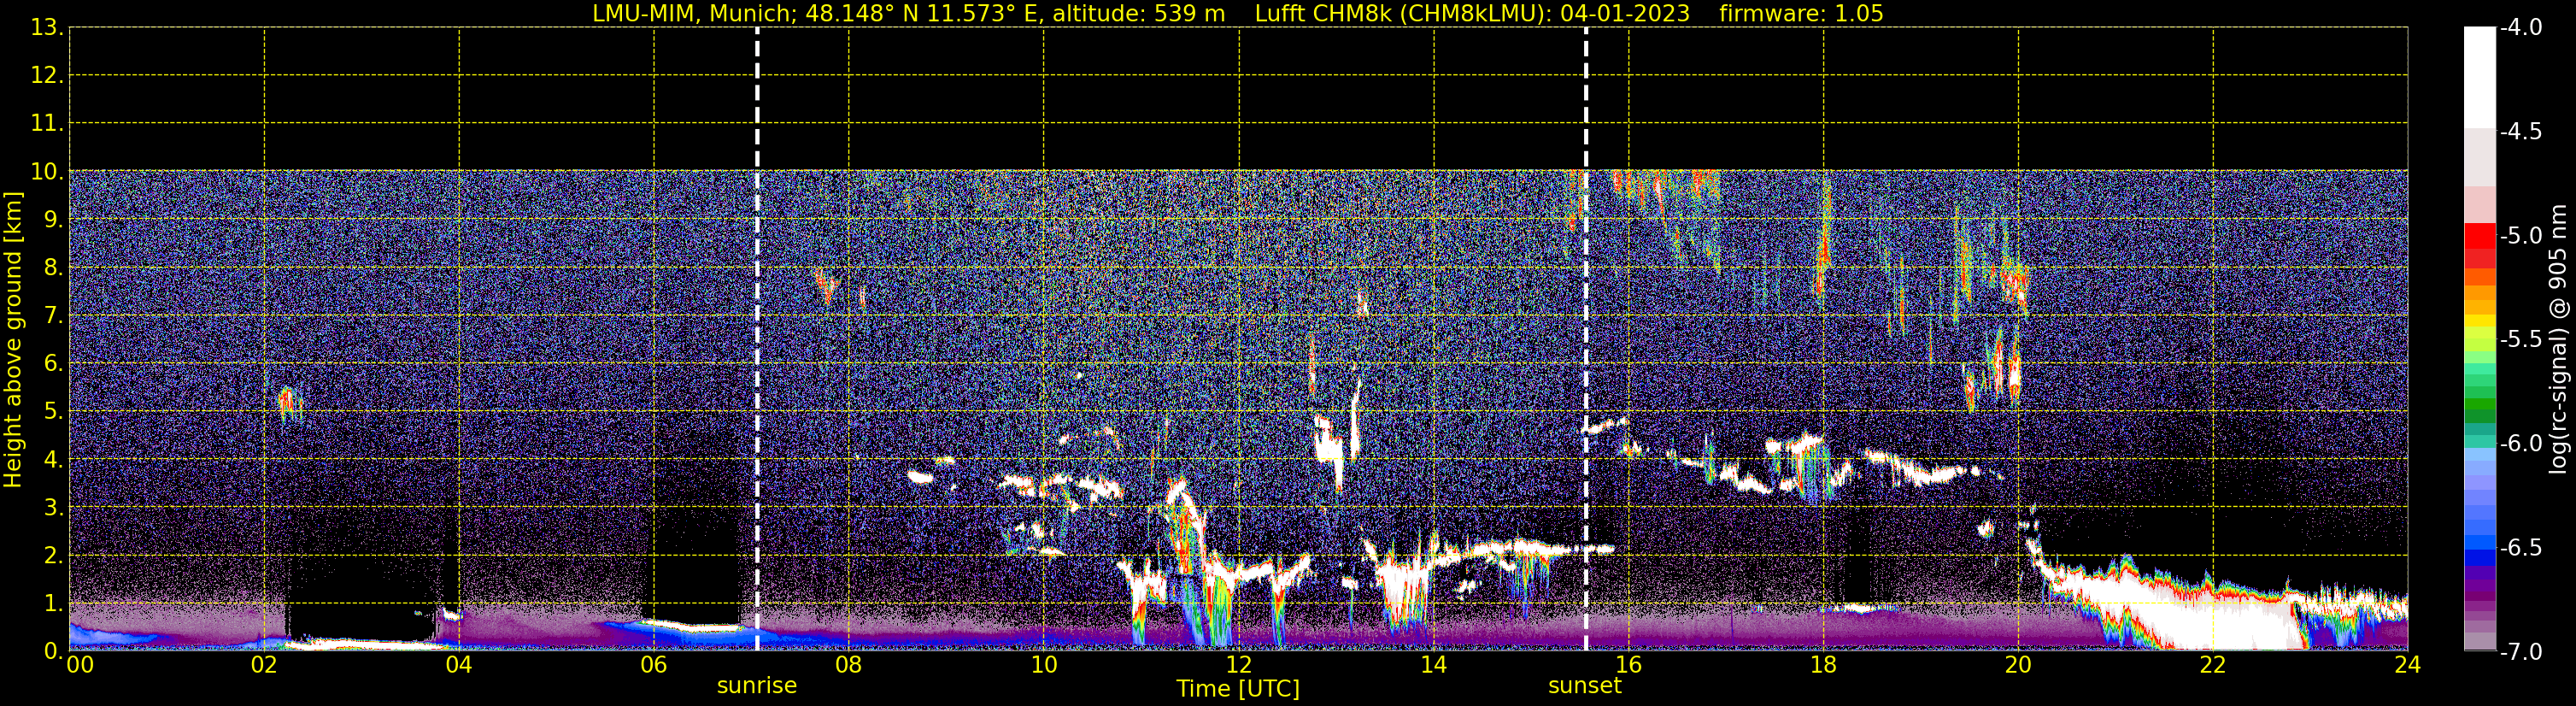This screenshot has width=2576, height=706.
Task: Click the '-4.0' colorbar tick label
Action: tap(2521, 28)
